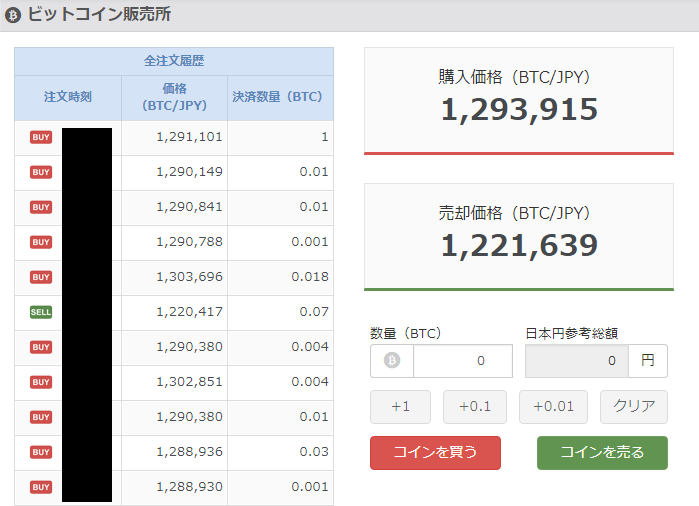Click the BUY badge at price 1,302,851
Viewport: 699px width, 506px height.
pos(41,382)
